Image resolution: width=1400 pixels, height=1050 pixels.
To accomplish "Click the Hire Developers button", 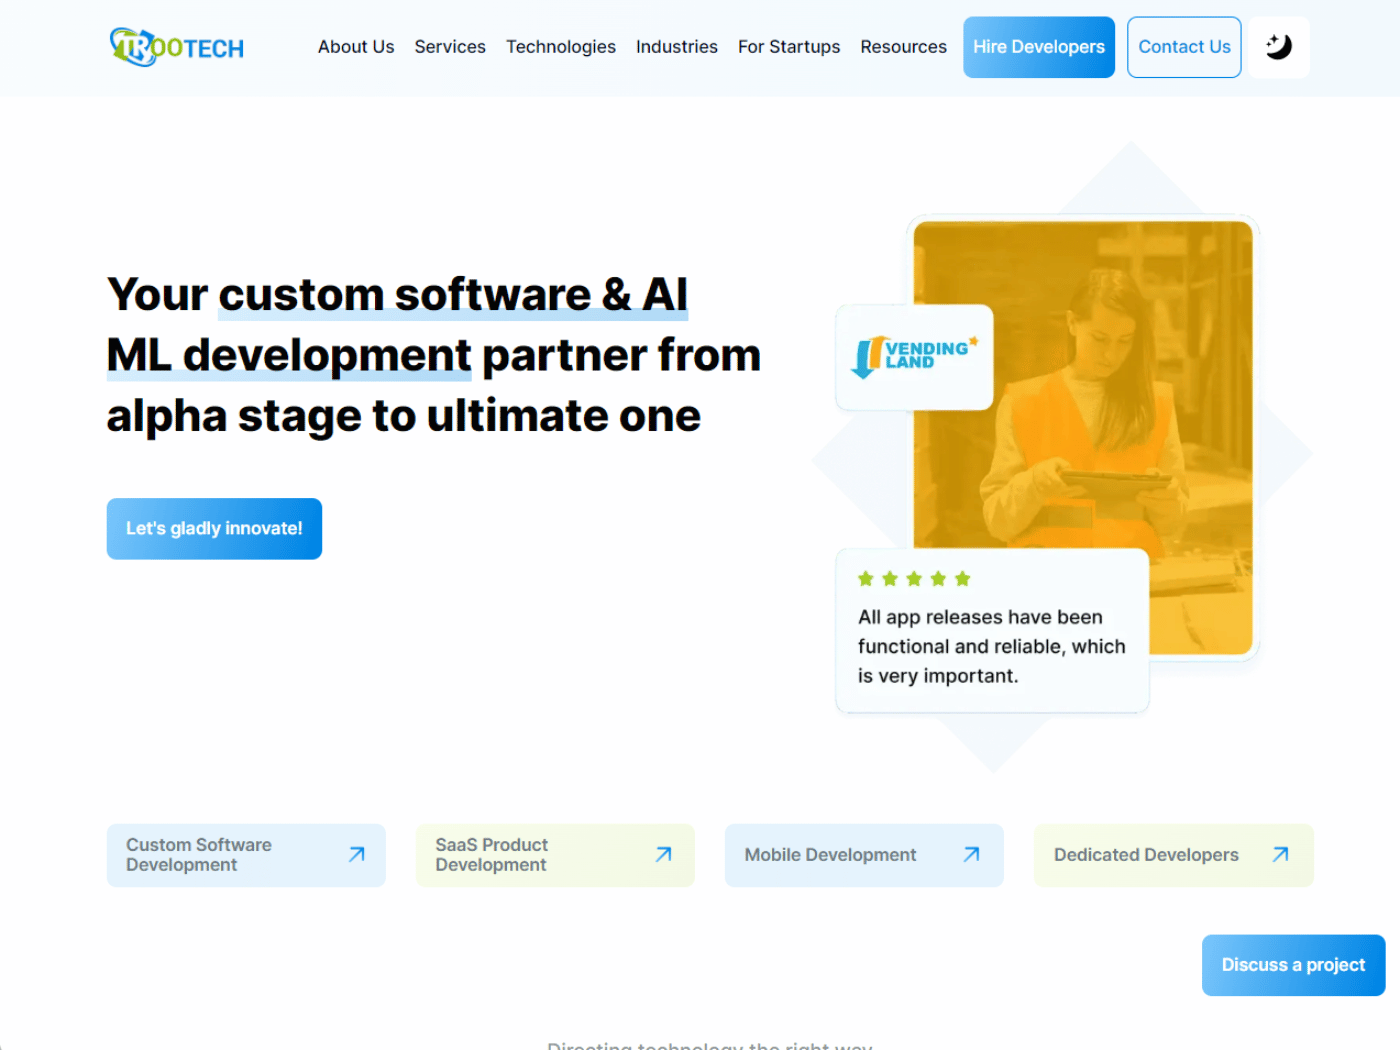I will pos(1039,47).
